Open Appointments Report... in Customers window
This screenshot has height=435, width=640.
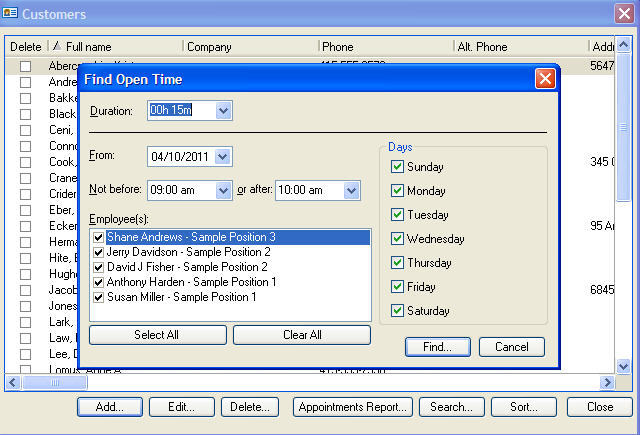(353, 407)
